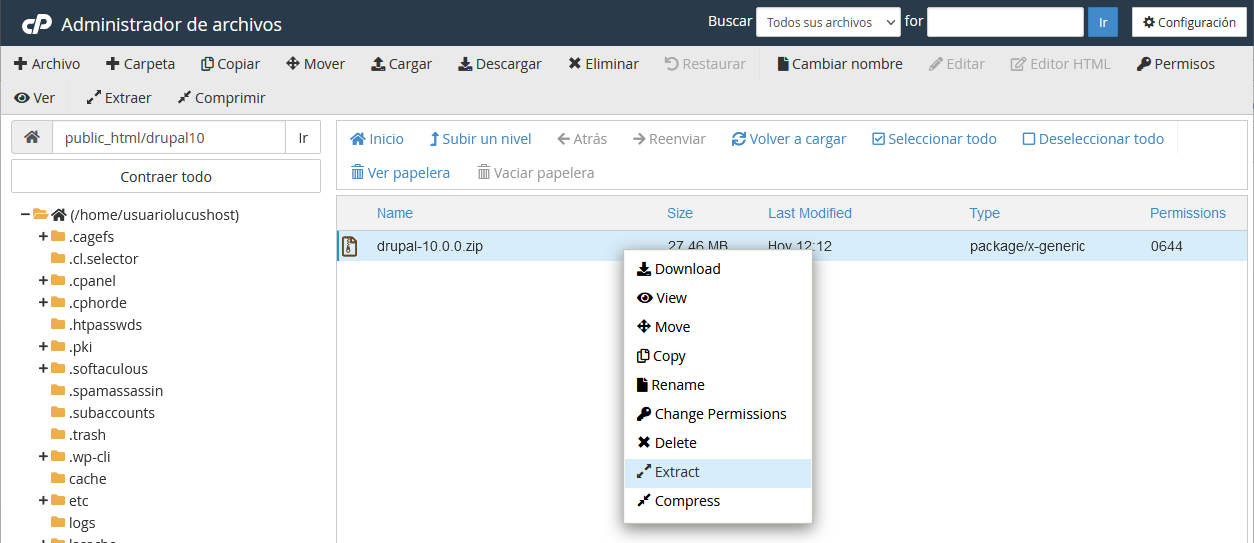Select the .spamassassin folder in tree
Image resolution: width=1254 pixels, height=543 pixels.
pos(116,391)
